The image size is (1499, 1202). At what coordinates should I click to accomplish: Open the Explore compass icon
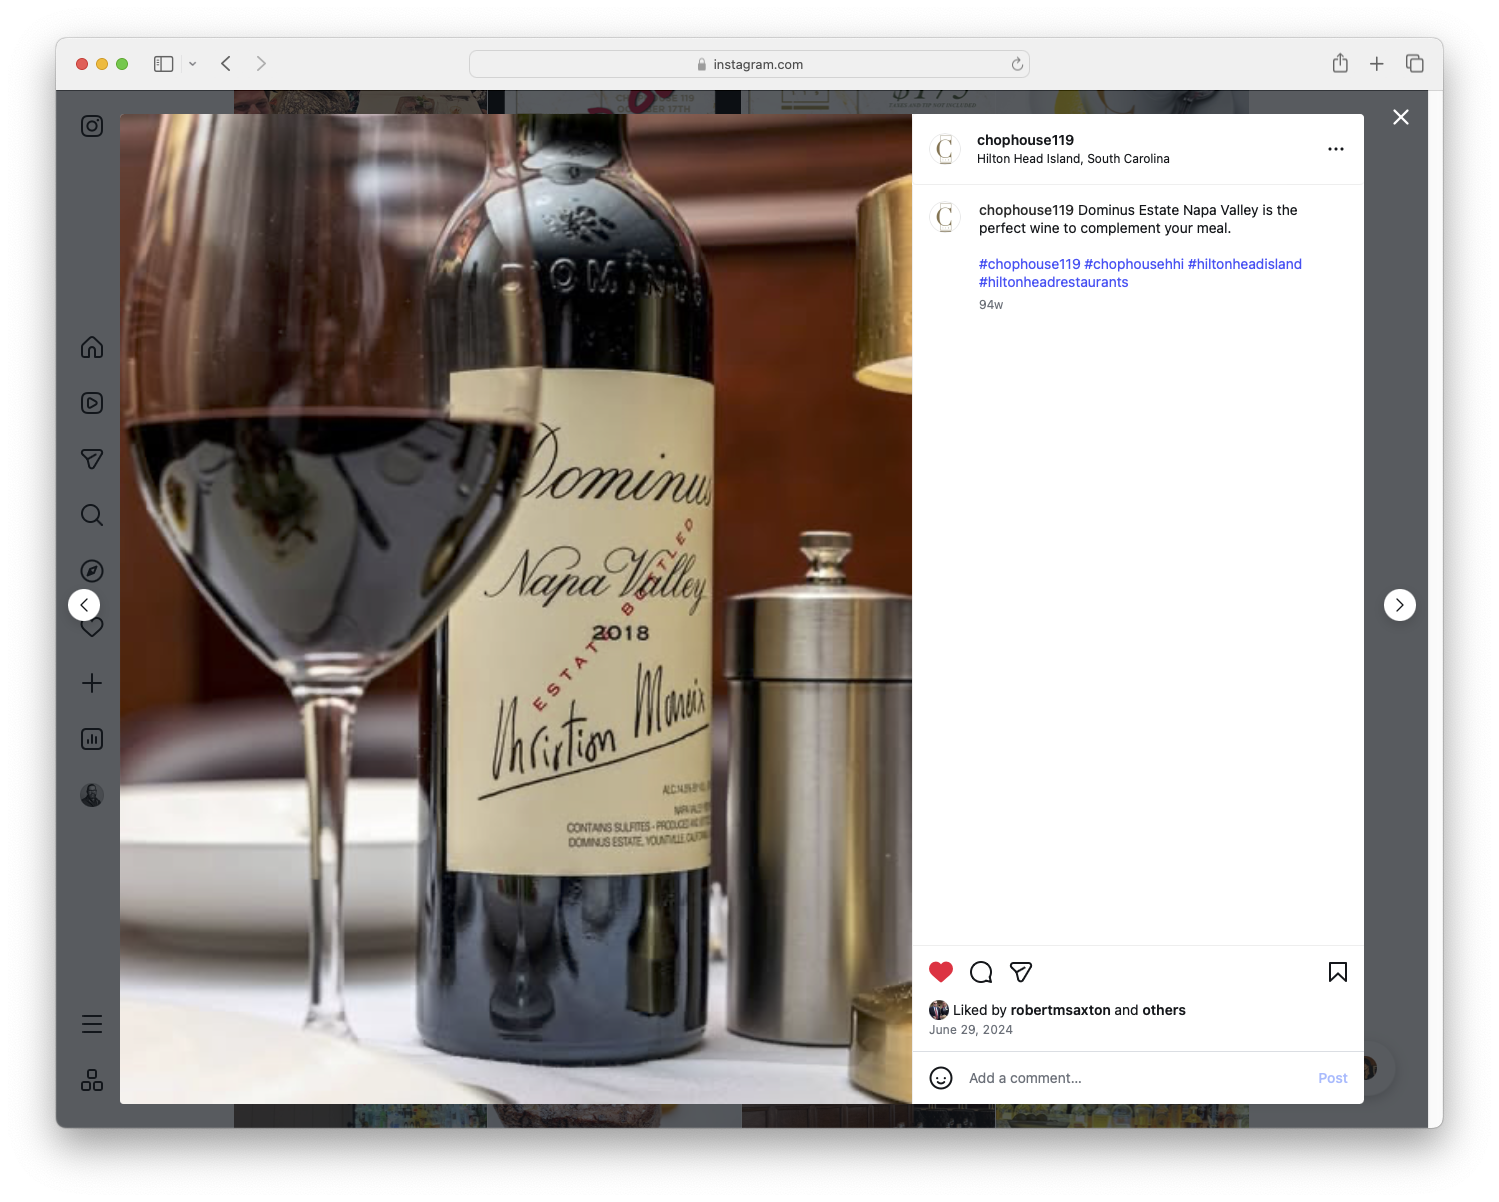pos(91,570)
